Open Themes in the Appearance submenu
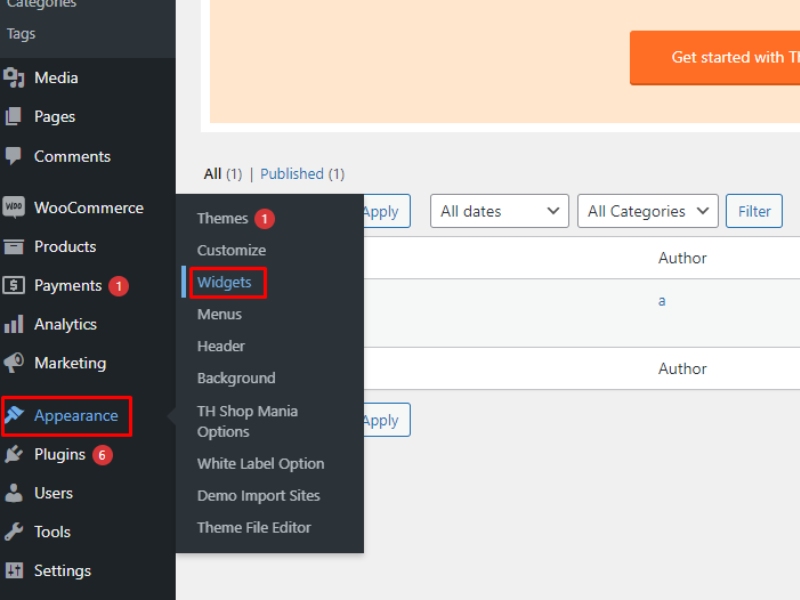 [222, 218]
